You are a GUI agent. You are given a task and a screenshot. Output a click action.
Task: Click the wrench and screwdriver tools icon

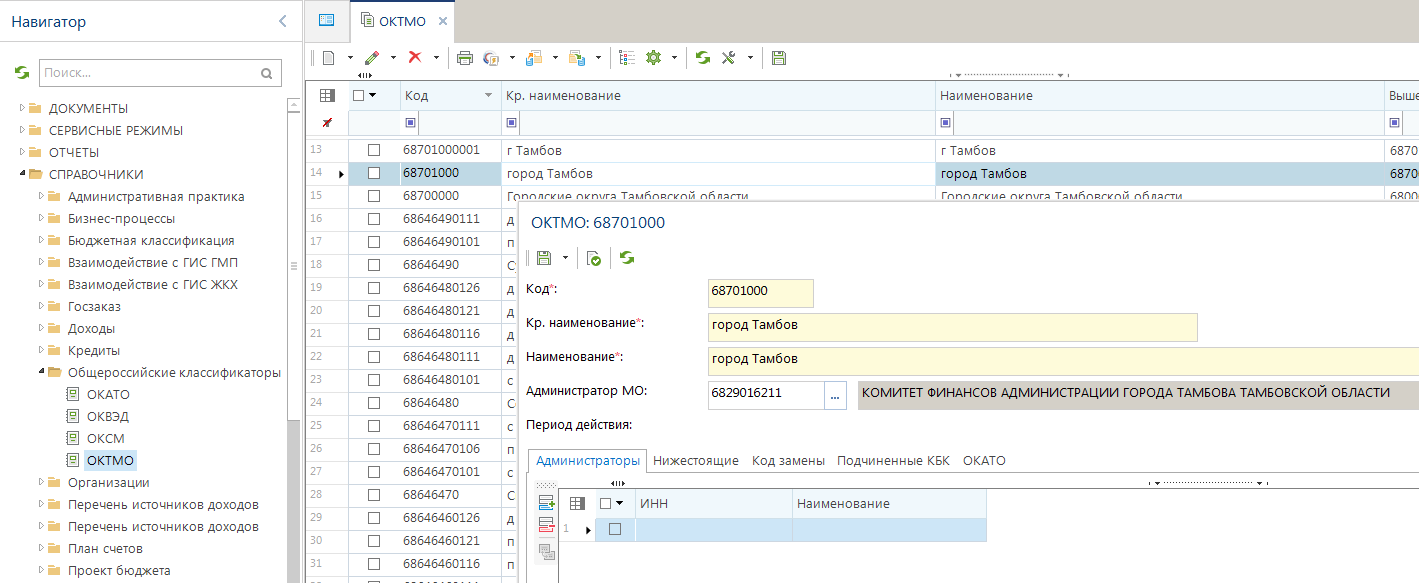729,58
